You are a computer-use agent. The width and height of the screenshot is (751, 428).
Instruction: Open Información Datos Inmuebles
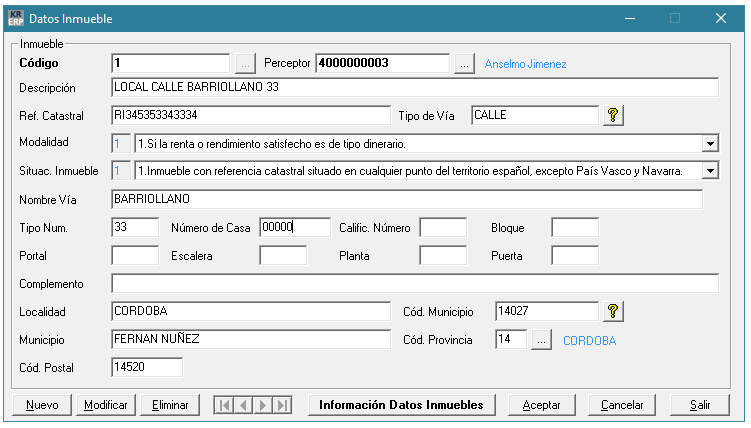(401, 405)
